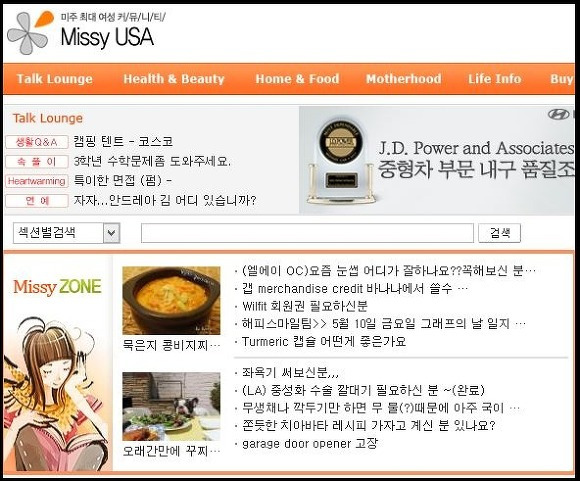Click the Hyundai logo in the ad banner
The height and width of the screenshot is (481, 580).
(558, 114)
